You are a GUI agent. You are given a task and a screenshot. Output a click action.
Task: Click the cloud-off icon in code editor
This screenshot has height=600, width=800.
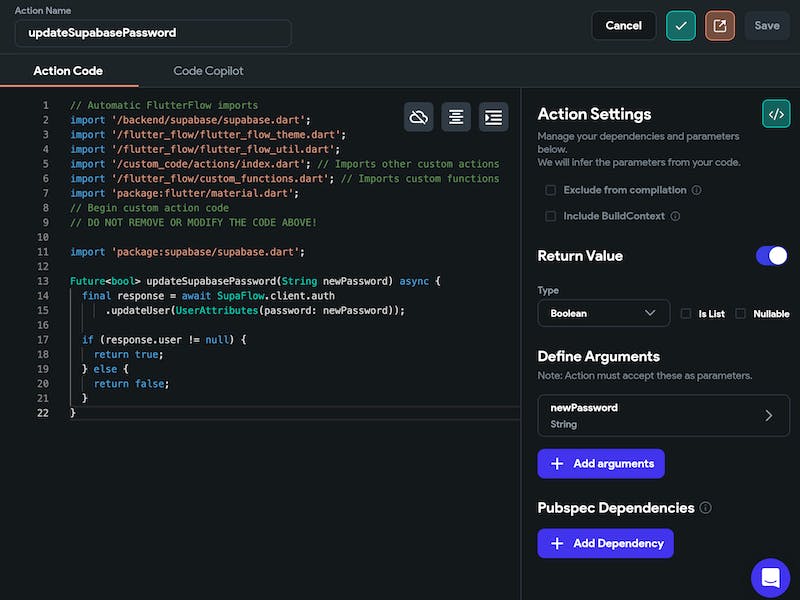coord(418,117)
